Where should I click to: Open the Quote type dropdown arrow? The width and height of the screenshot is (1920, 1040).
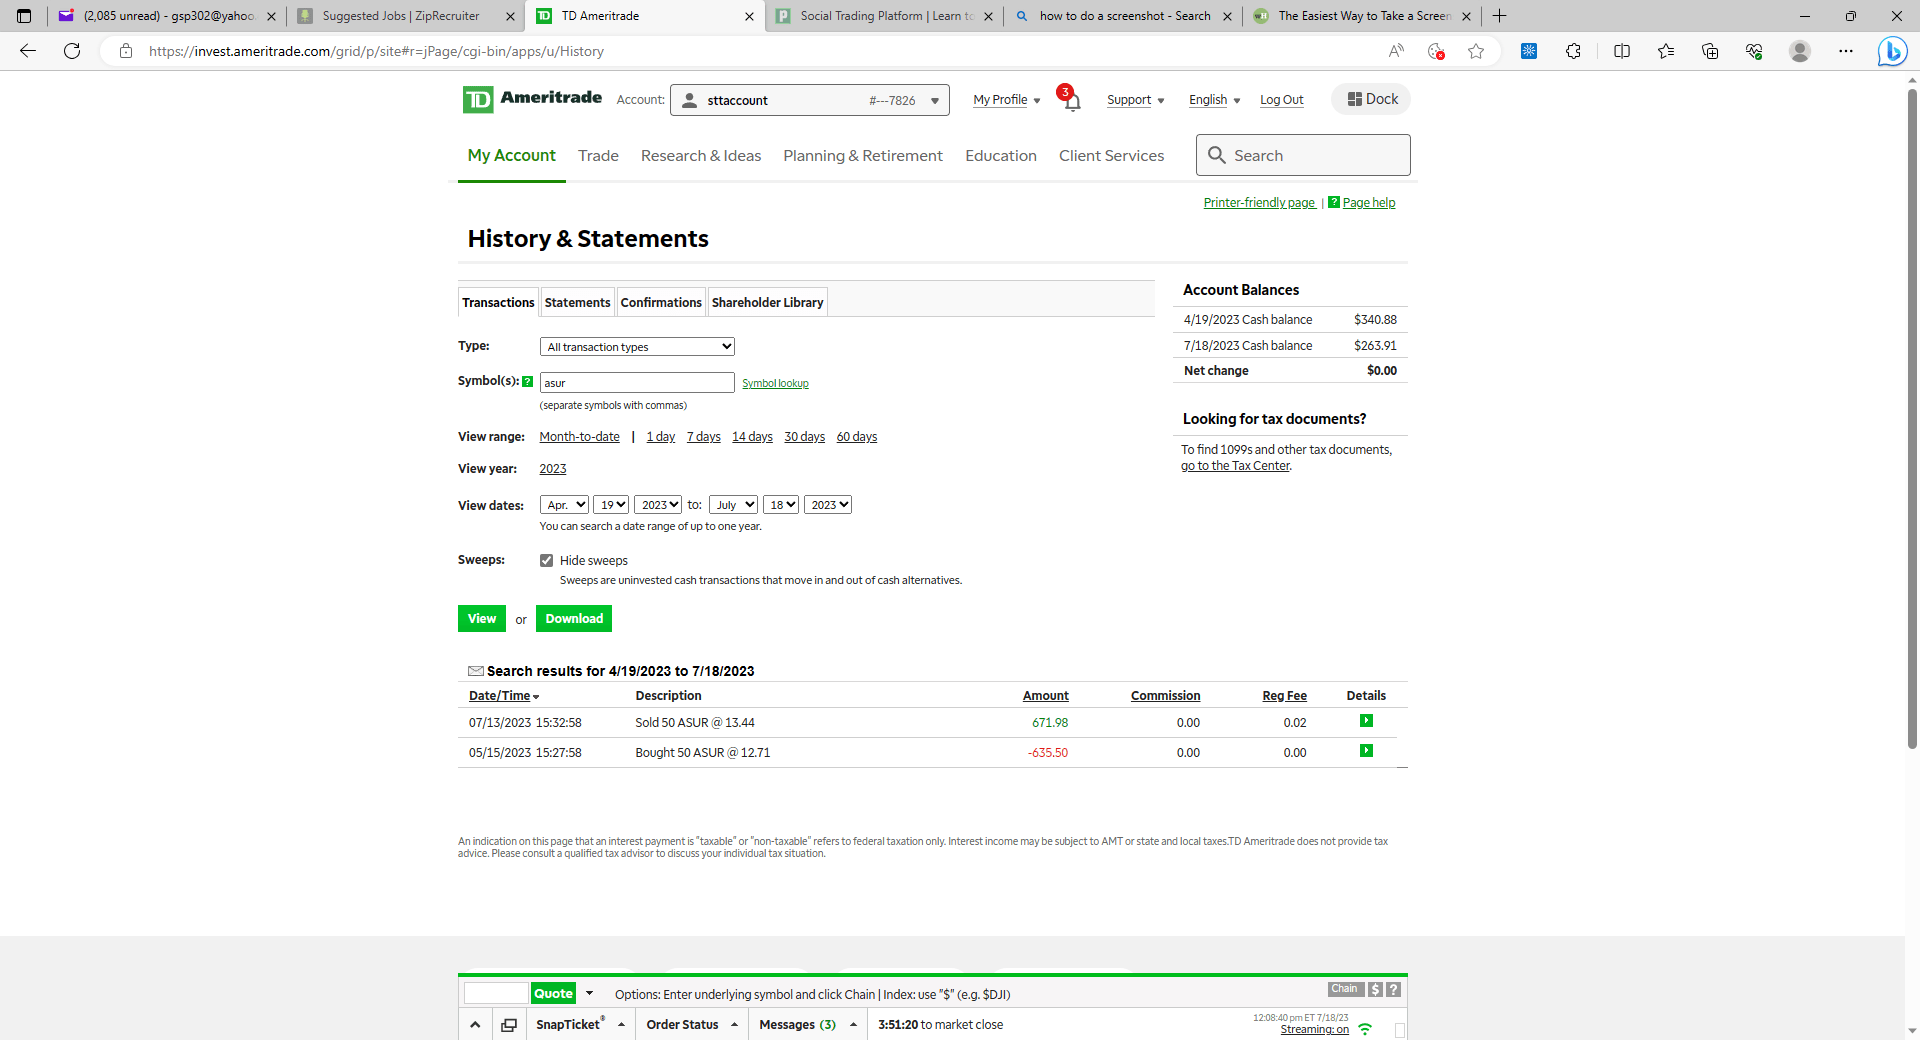click(x=589, y=993)
